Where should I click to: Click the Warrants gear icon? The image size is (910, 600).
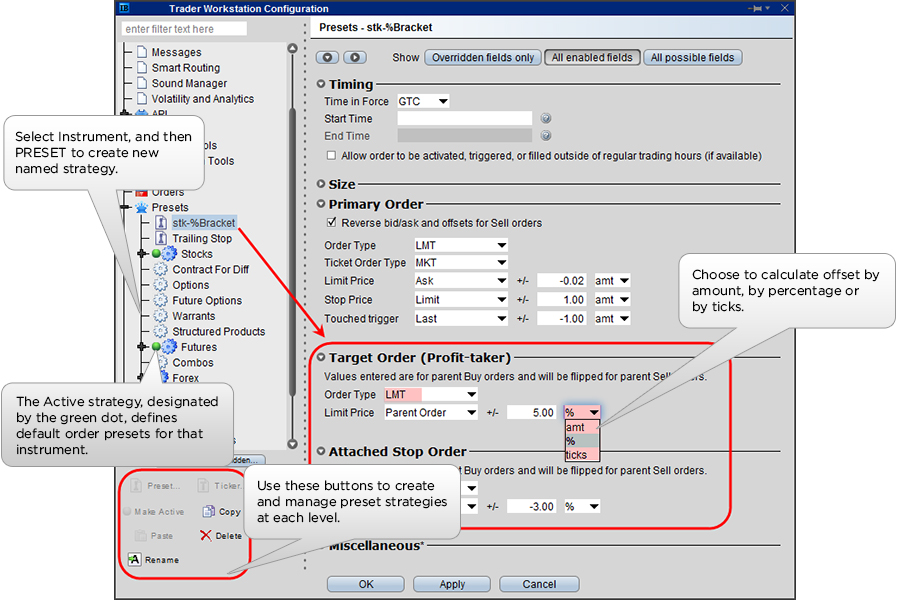pos(160,316)
